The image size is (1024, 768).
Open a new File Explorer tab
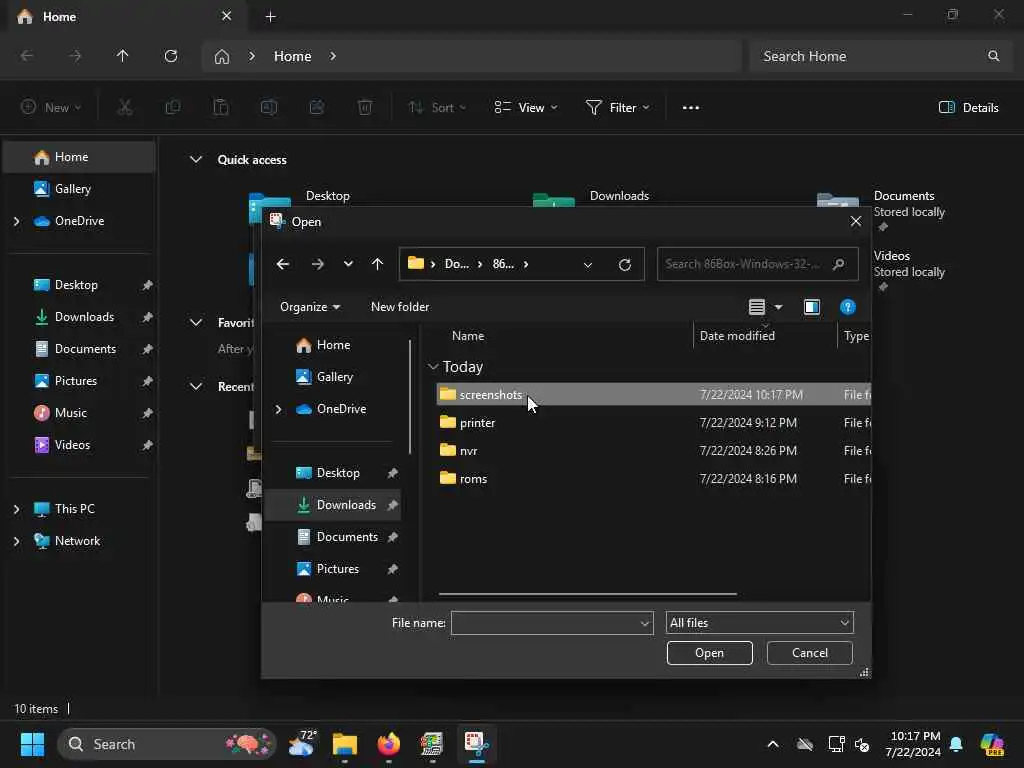[270, 17]
